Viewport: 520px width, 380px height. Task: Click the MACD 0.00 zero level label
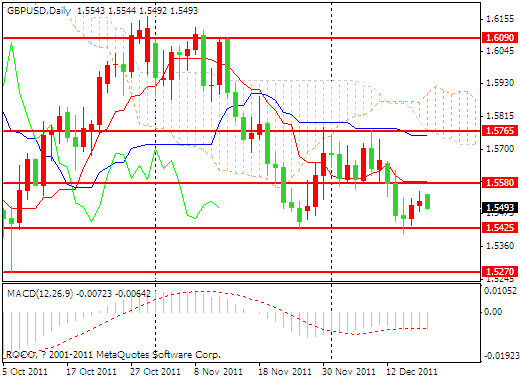click(x=492, y=312)
